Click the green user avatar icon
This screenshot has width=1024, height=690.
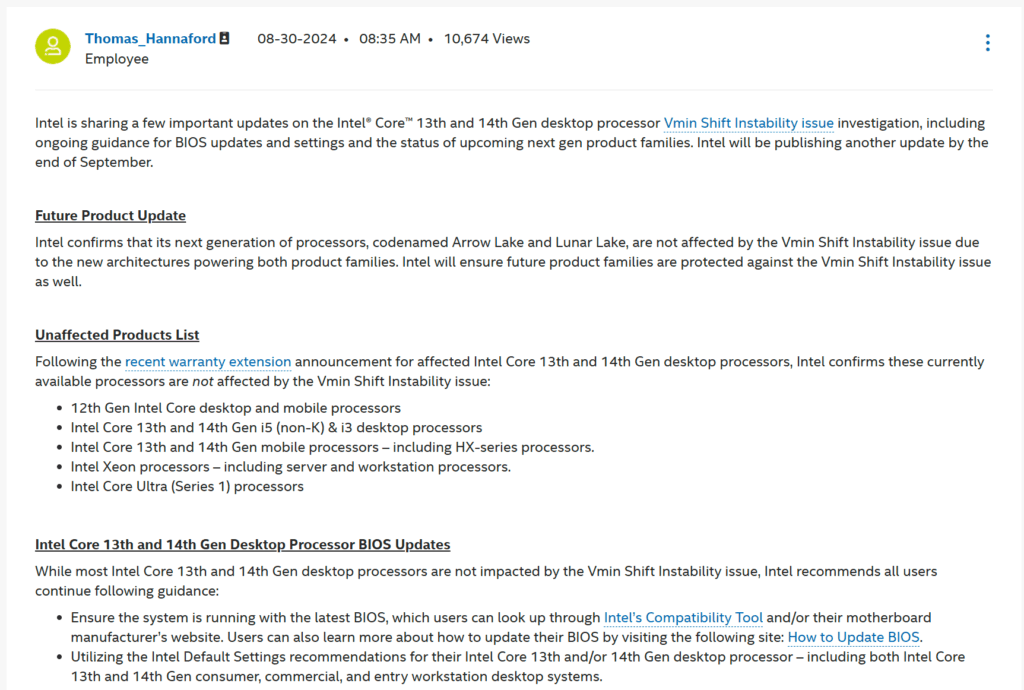(52, 46)
